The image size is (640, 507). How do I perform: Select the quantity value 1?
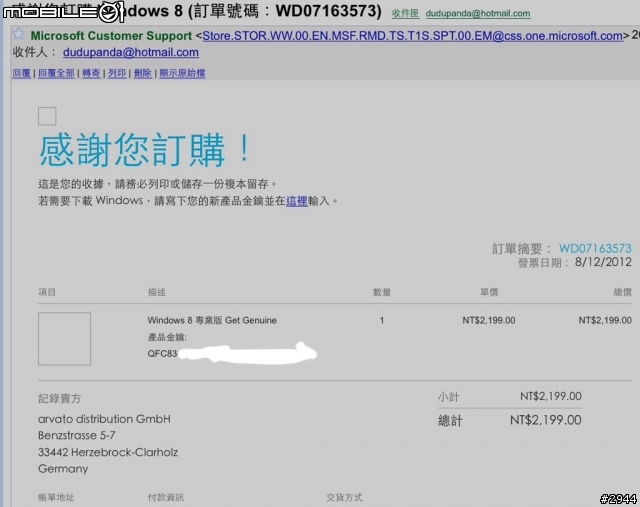(x=382, y=320)
